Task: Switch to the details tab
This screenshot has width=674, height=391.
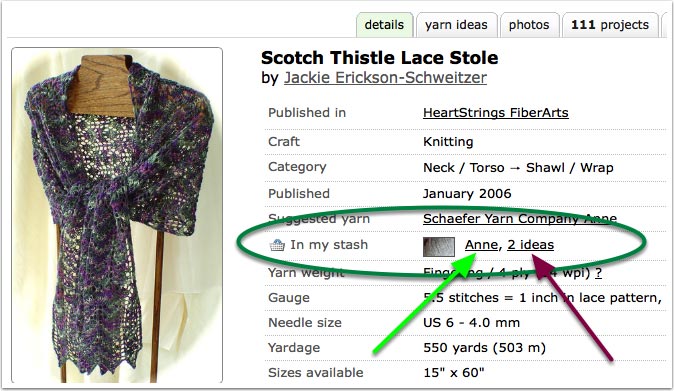Action: pos(384,25)
